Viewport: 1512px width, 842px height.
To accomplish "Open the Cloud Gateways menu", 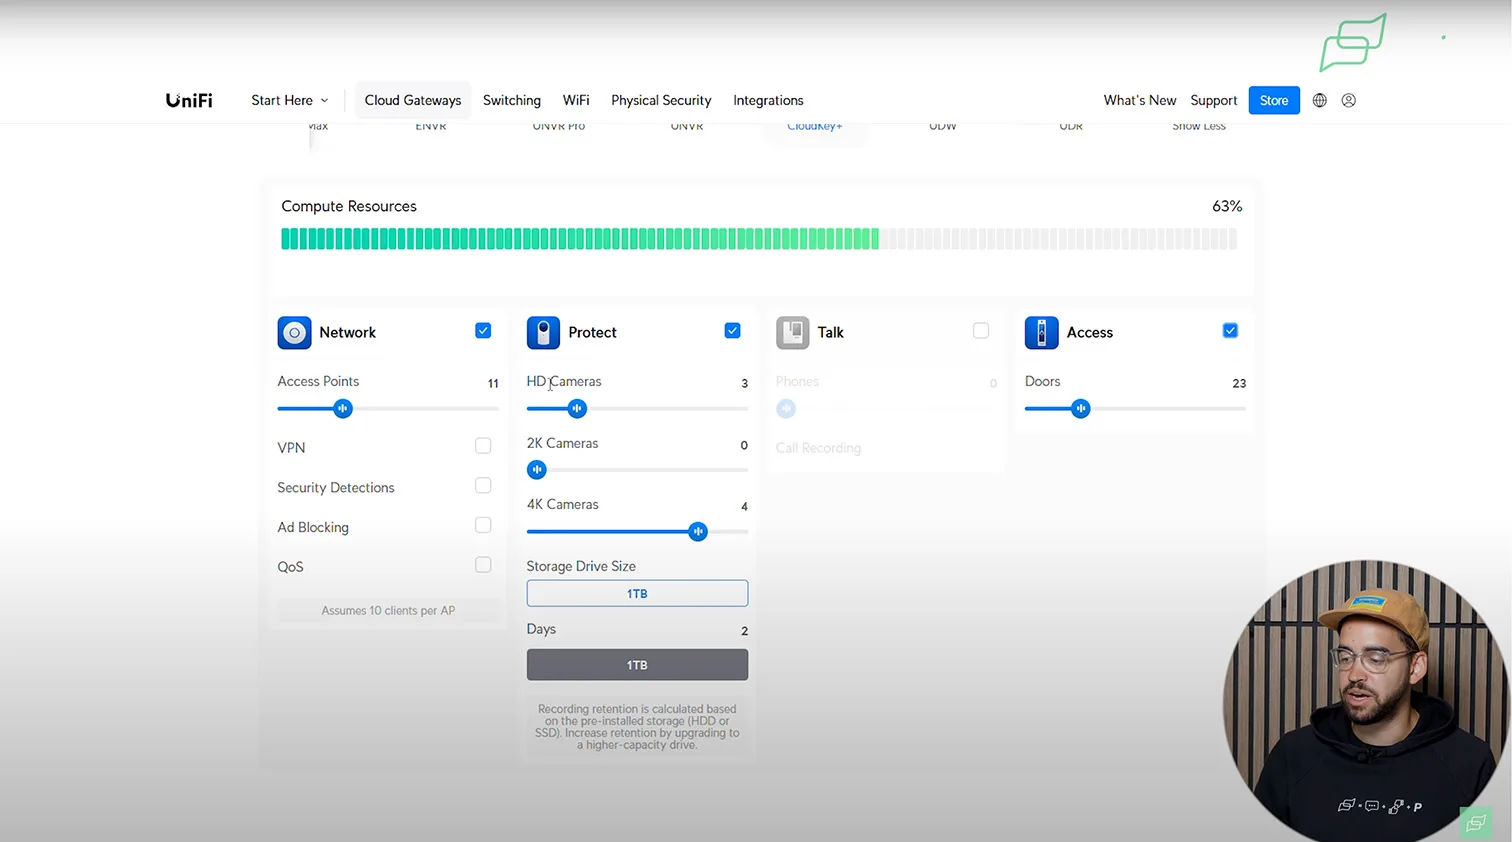I will [412, 100].
